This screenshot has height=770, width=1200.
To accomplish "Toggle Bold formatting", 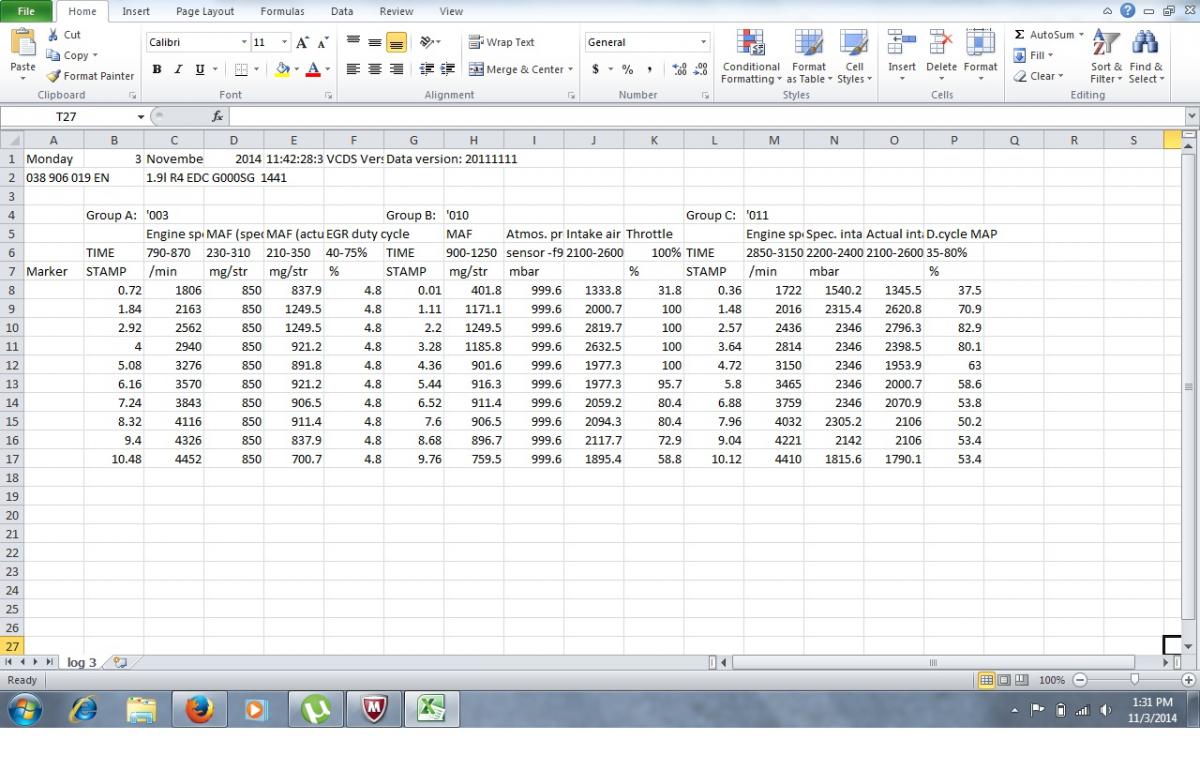I will tap(157, 69).
